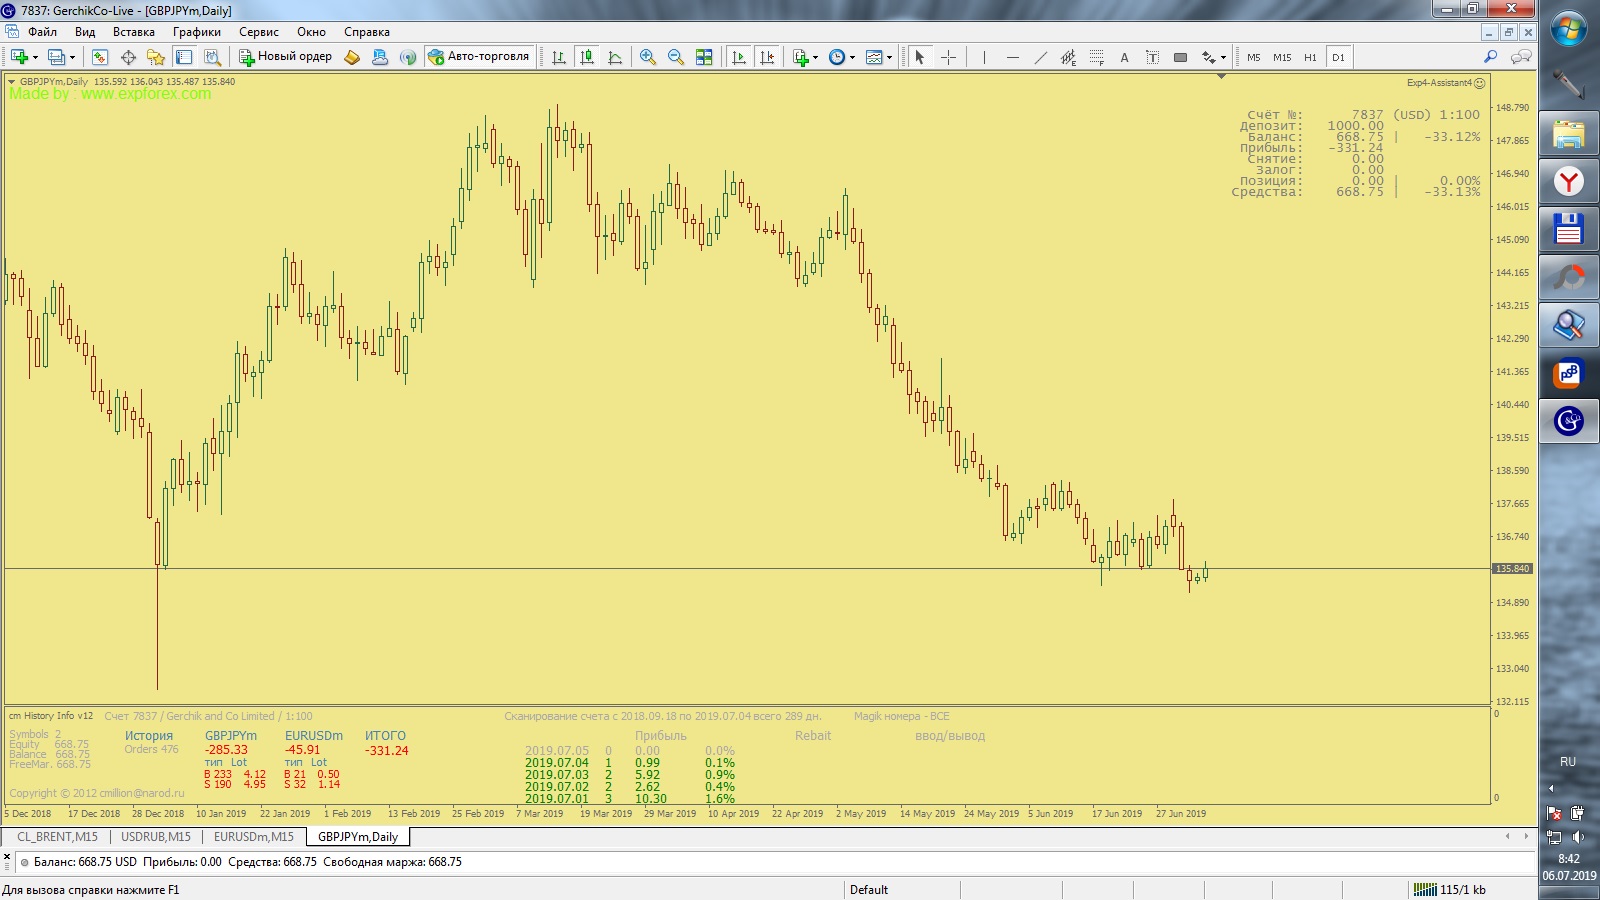Open the MetaEditor book icon
This screenshot has width=1600, height=900.
352,57
